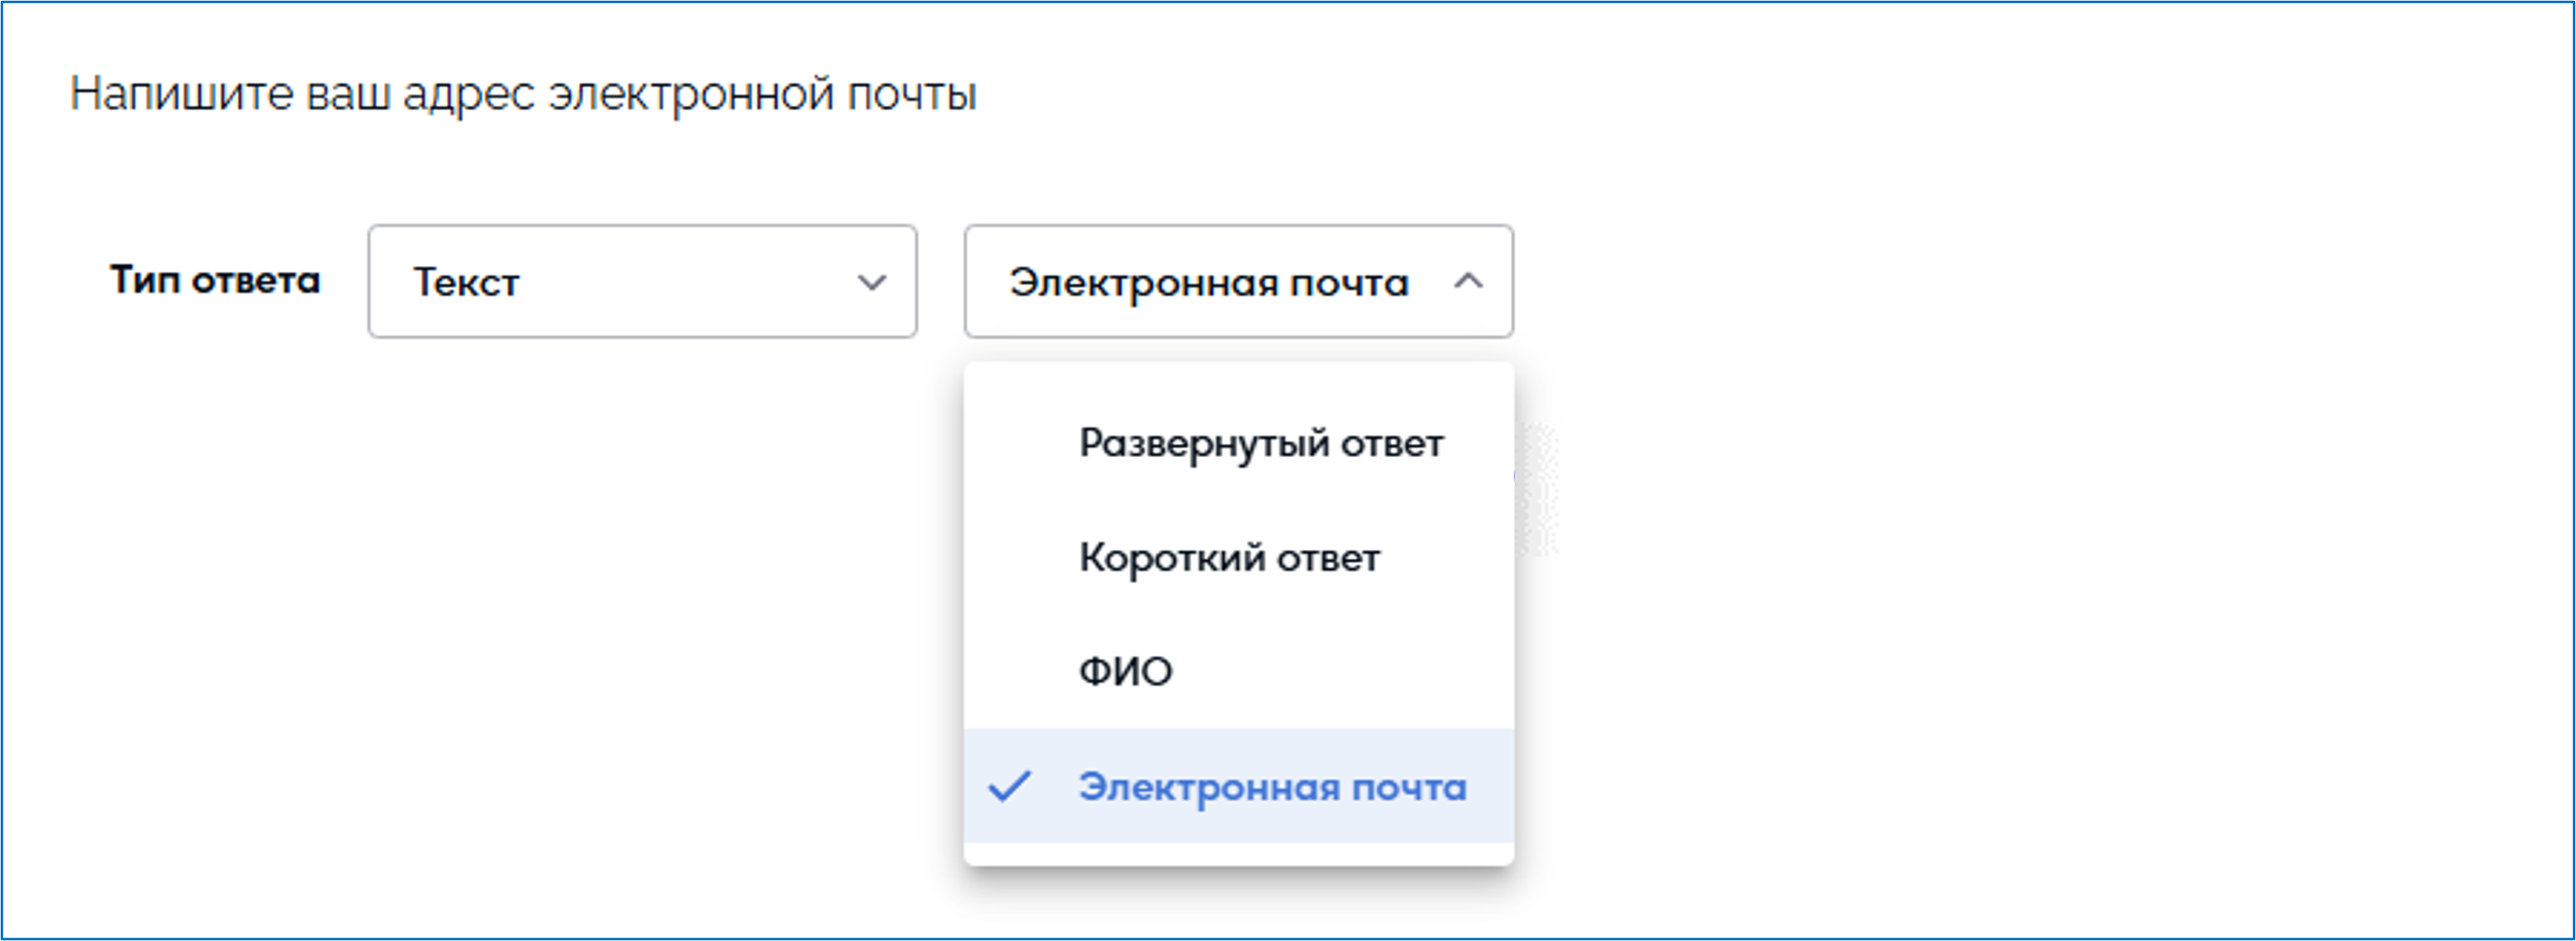Select the highlighted Электронная почта list option
The width and height of the screenshot is (2576, 941).
[x=1238, y=787]
